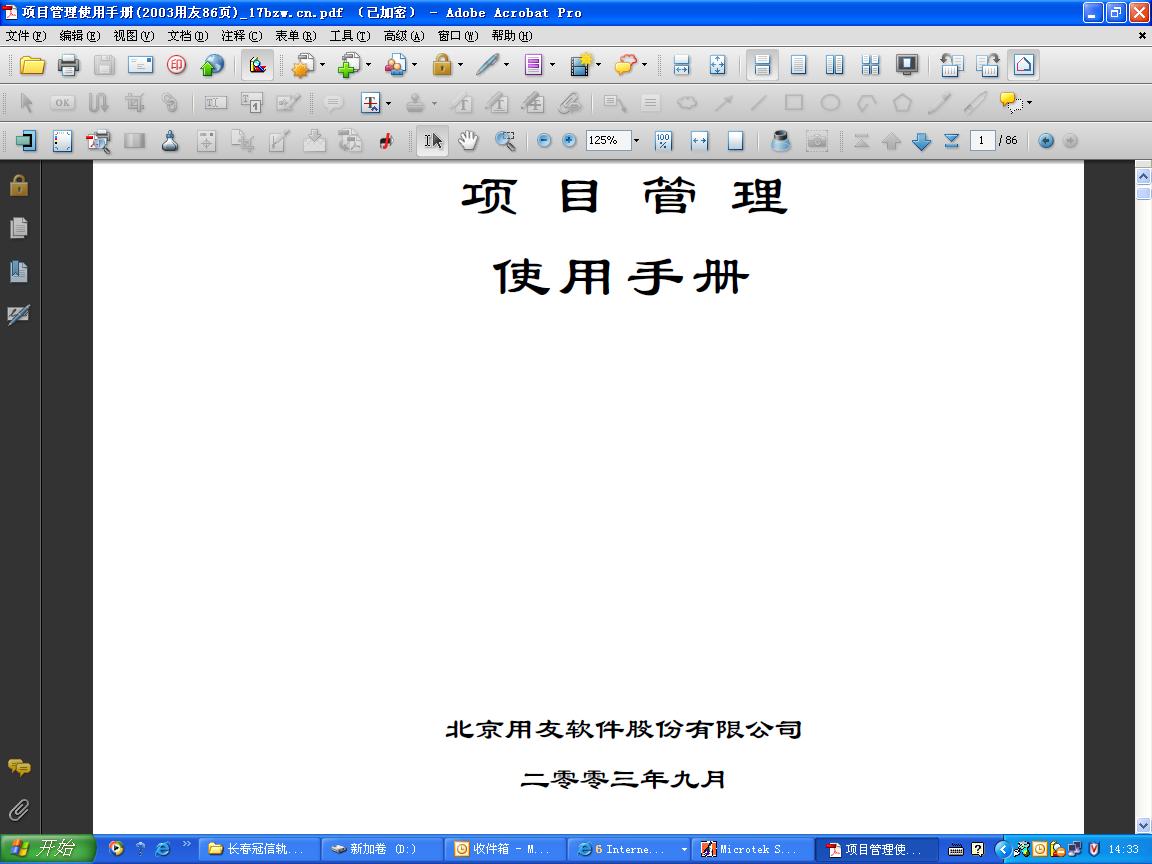Click the red 印 seal icon
The image size is (1152, 864).
[x=176, y=65]
